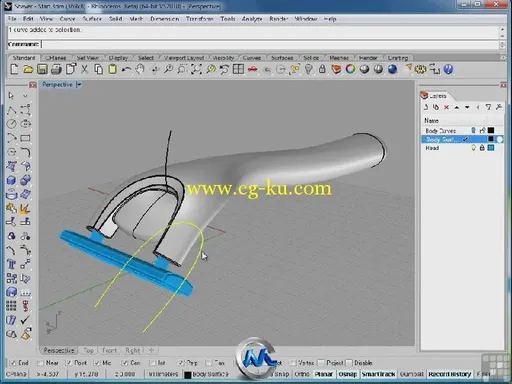Click the Body Curves layer color swatch
This screenshot has width=512, height=384.
tap(491, 130)
